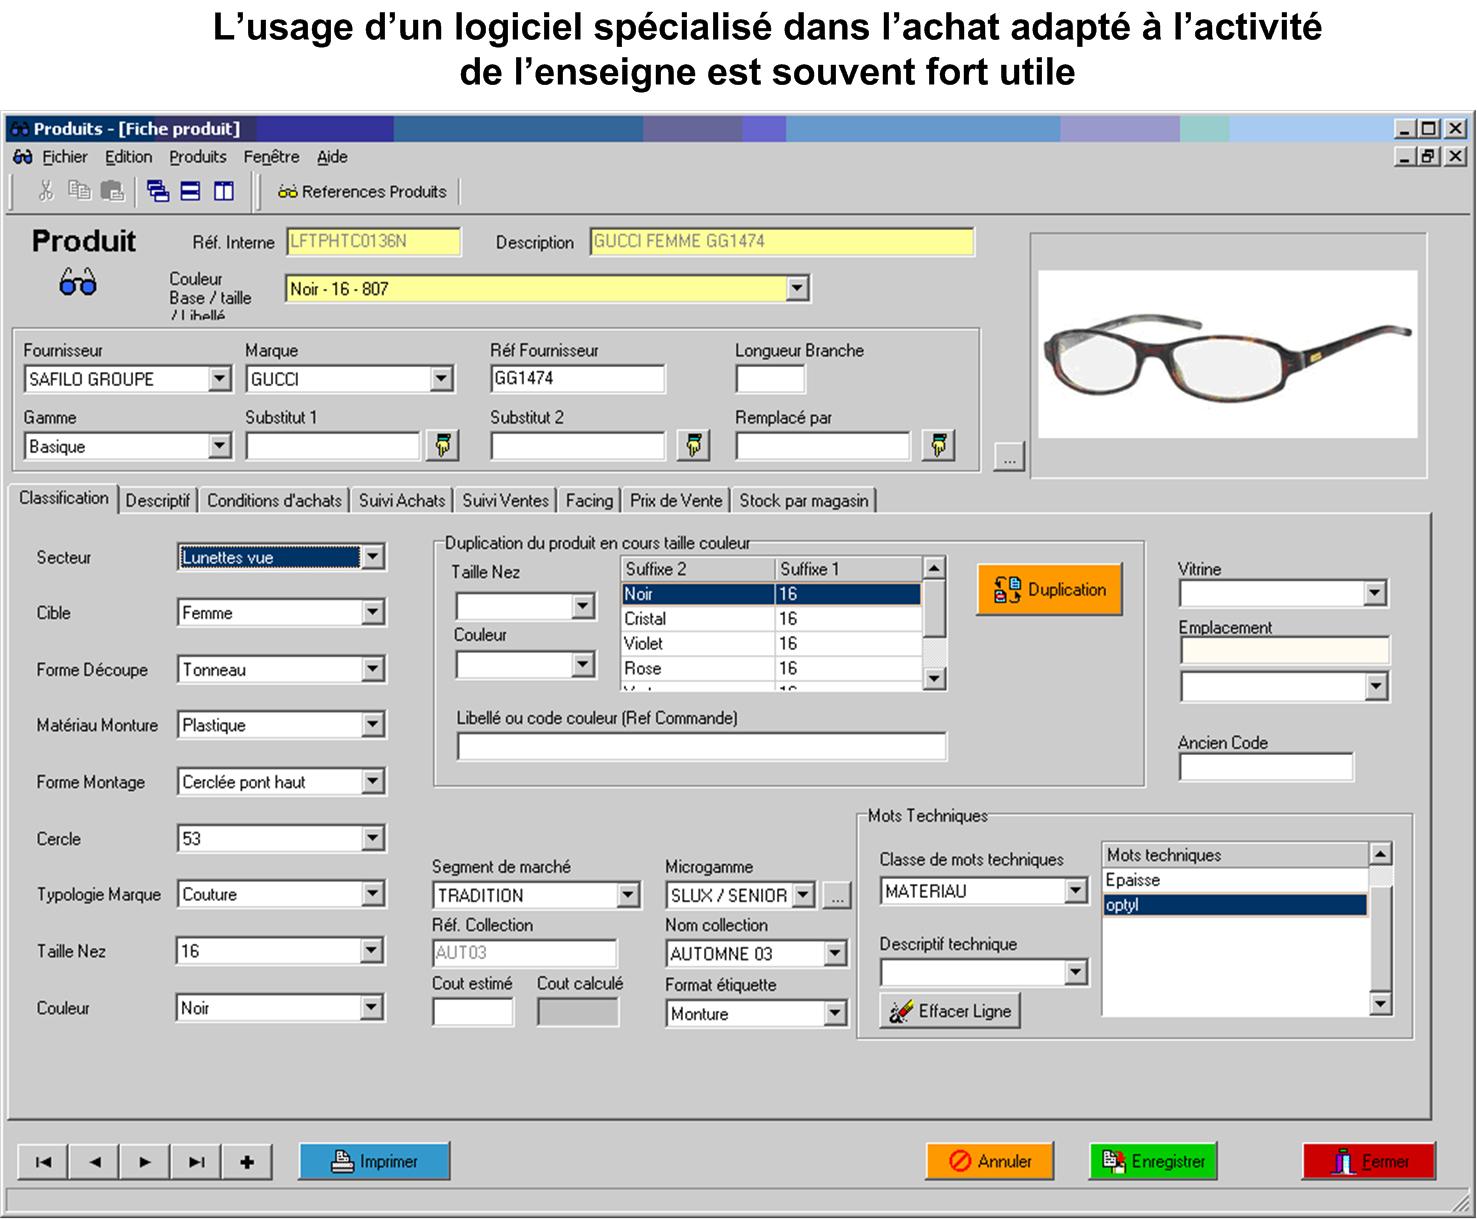Open the Produits menu

pos(198,157)
